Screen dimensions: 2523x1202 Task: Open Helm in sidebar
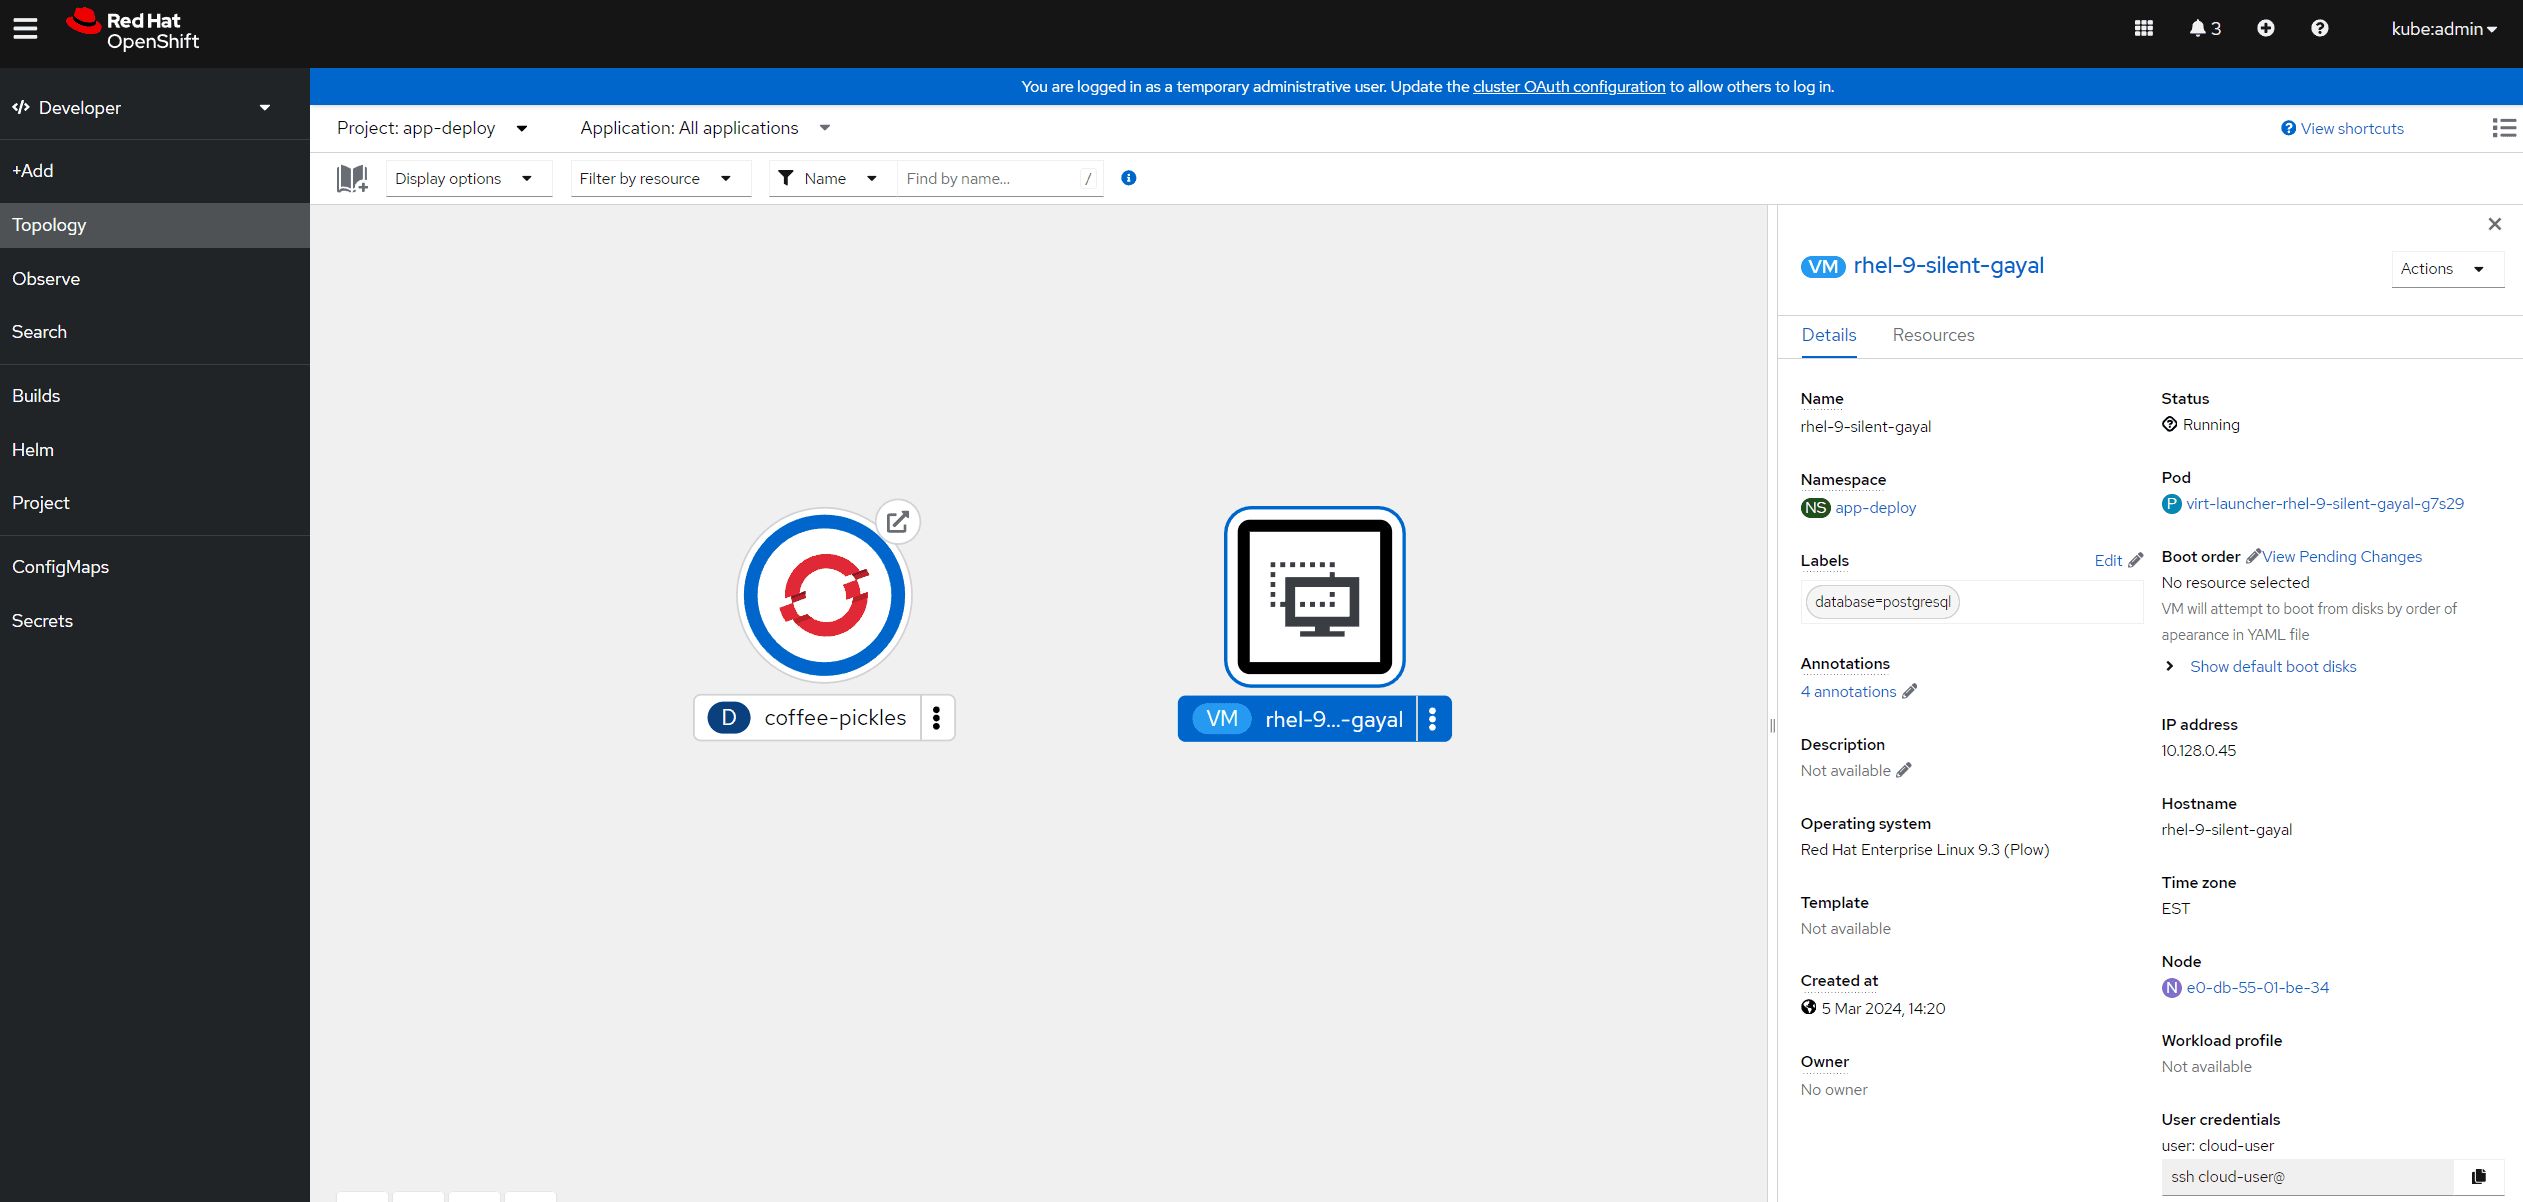click(x=155, y=450)
